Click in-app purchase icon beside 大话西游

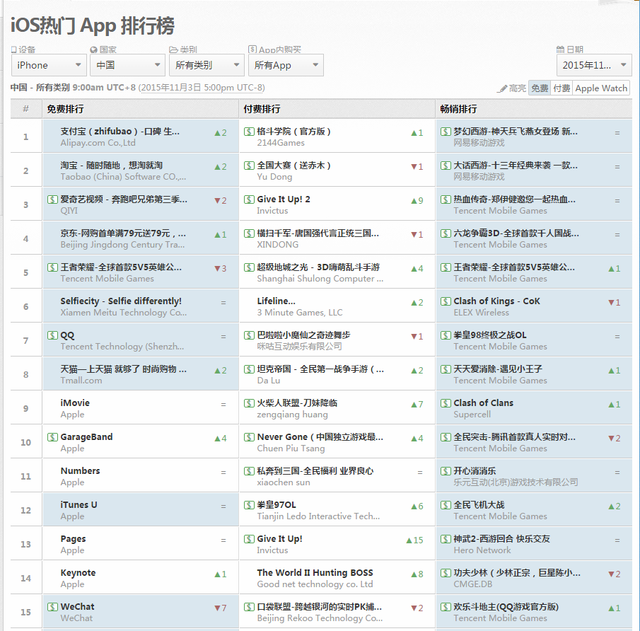click(445, 165)
